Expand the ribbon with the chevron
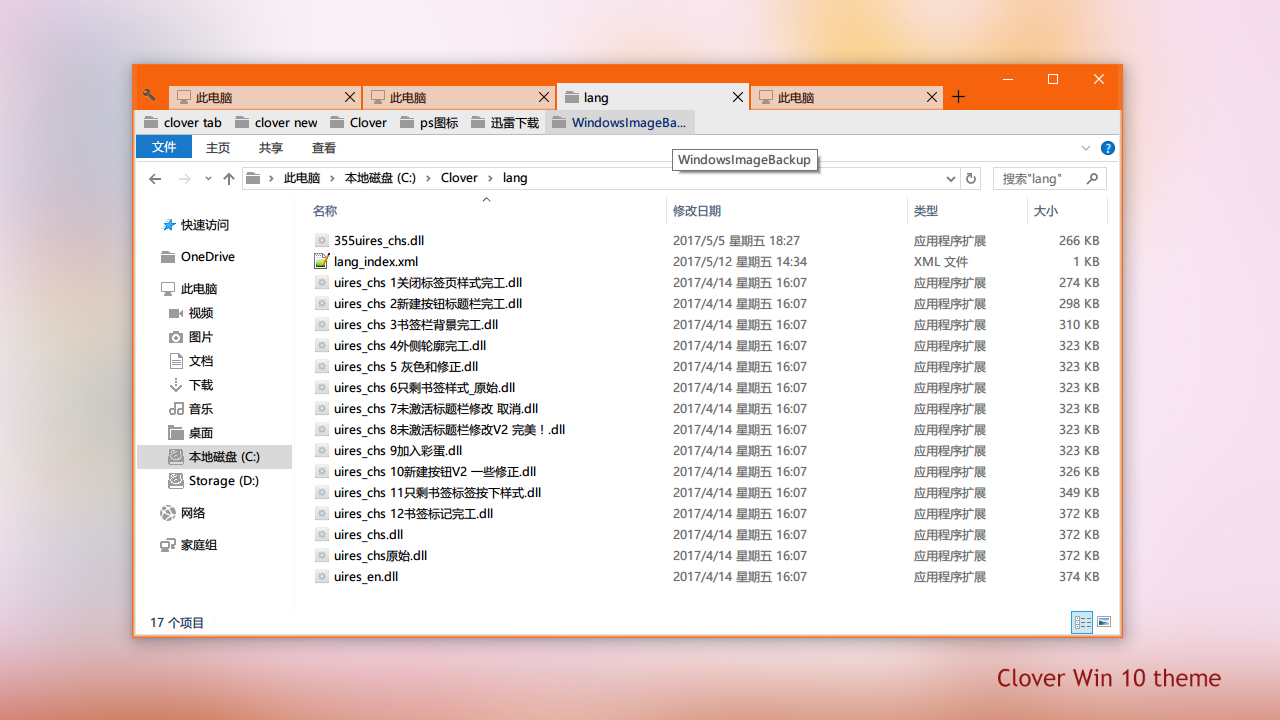1280x720 pixels. [x=1086, y=148]
